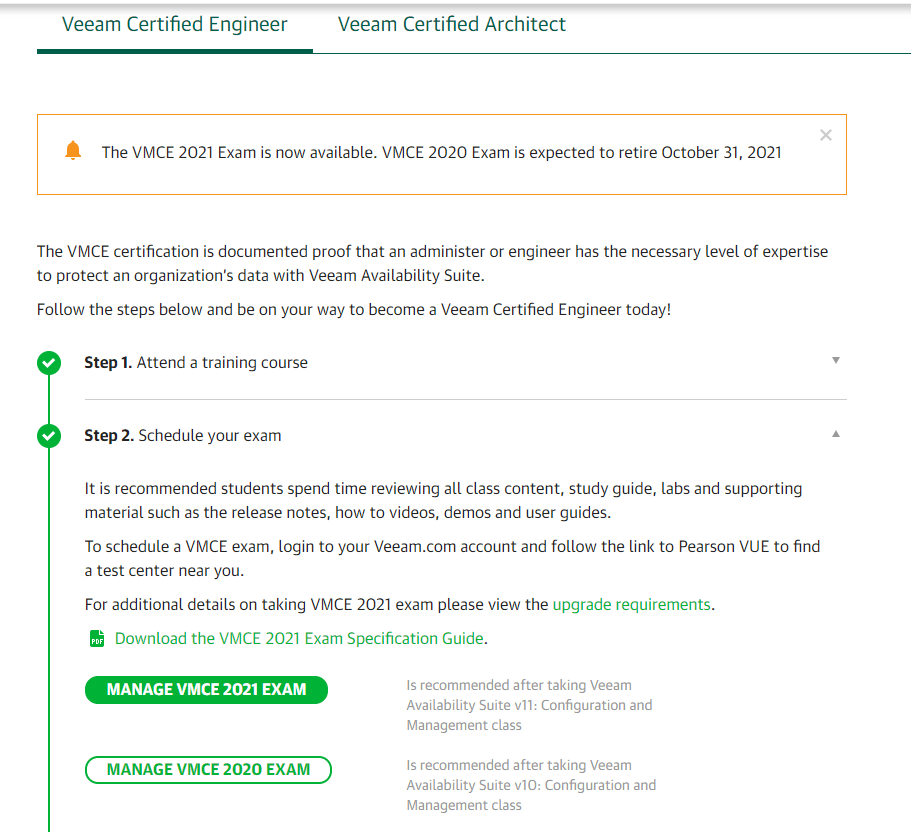This screenshot has width=911, height=832.
Task: Open the upgrade requirements link
Action: point(631,604)
